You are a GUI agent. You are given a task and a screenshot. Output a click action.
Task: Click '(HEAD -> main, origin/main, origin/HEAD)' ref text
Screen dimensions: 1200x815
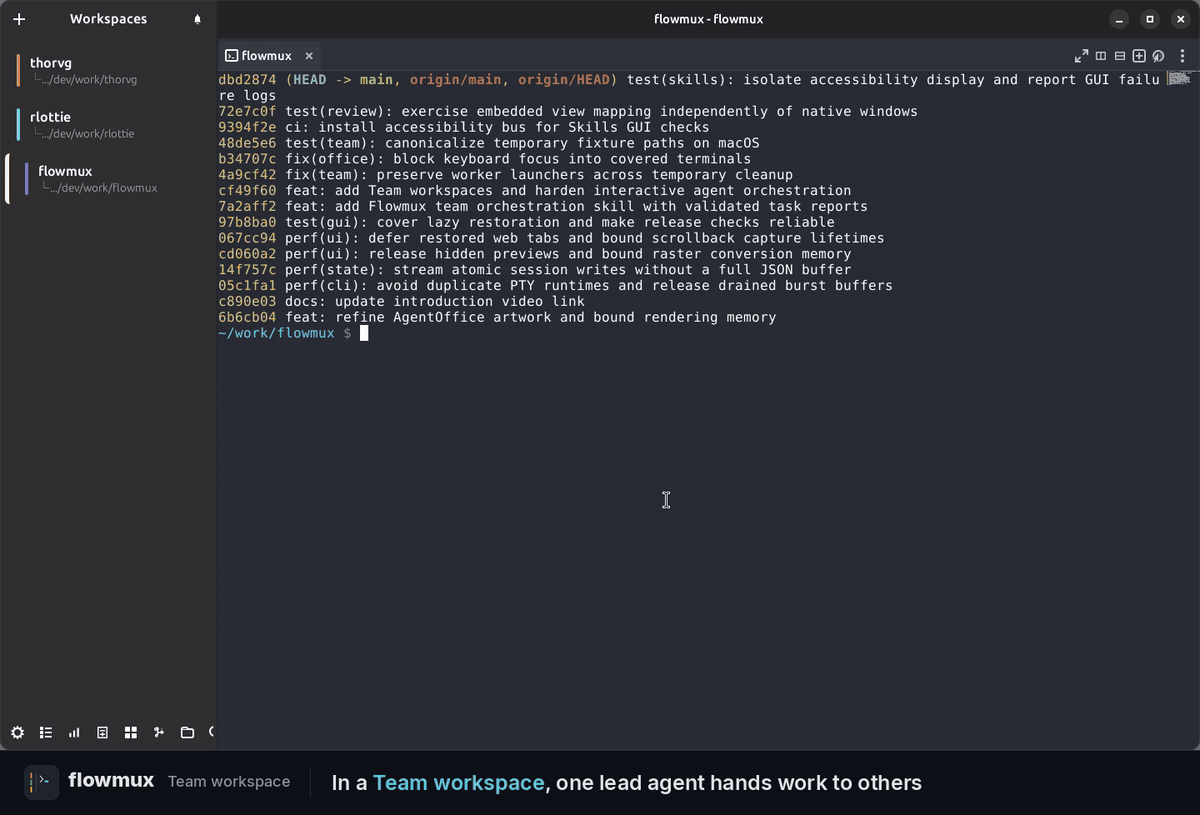tap(452, 80)
